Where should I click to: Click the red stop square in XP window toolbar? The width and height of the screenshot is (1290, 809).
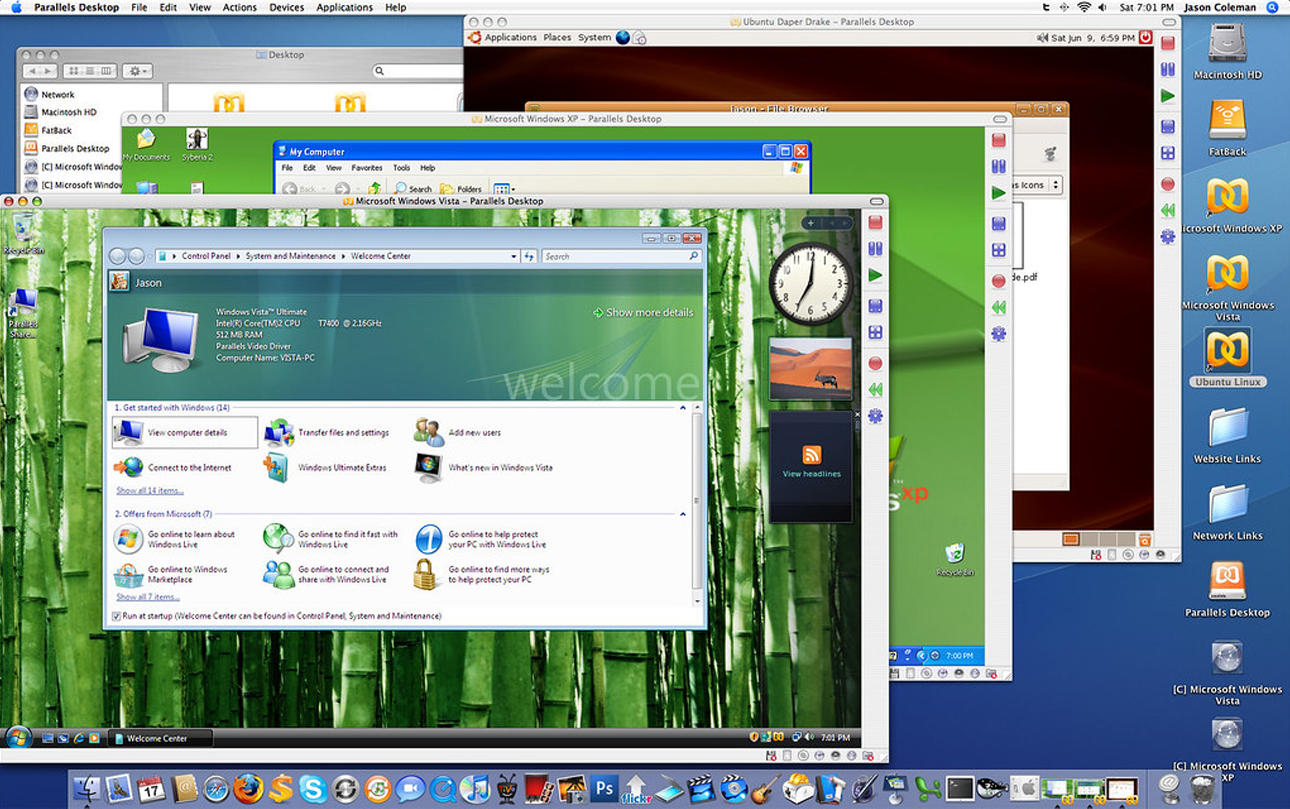[x=998, y=140]
